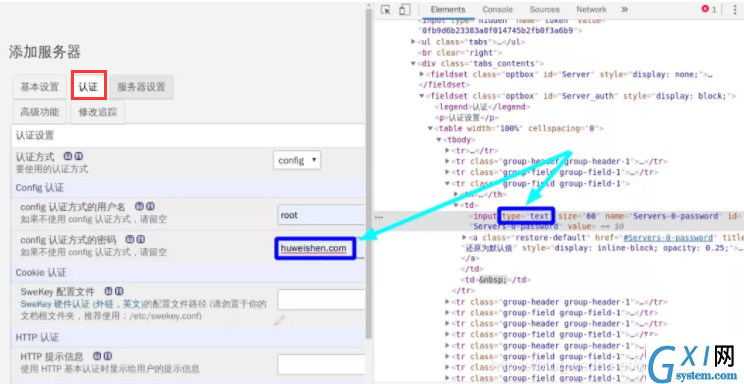Activate the DevTools inspect element picker icon
The width and height of the screenshot is (744, 384).
386,10
